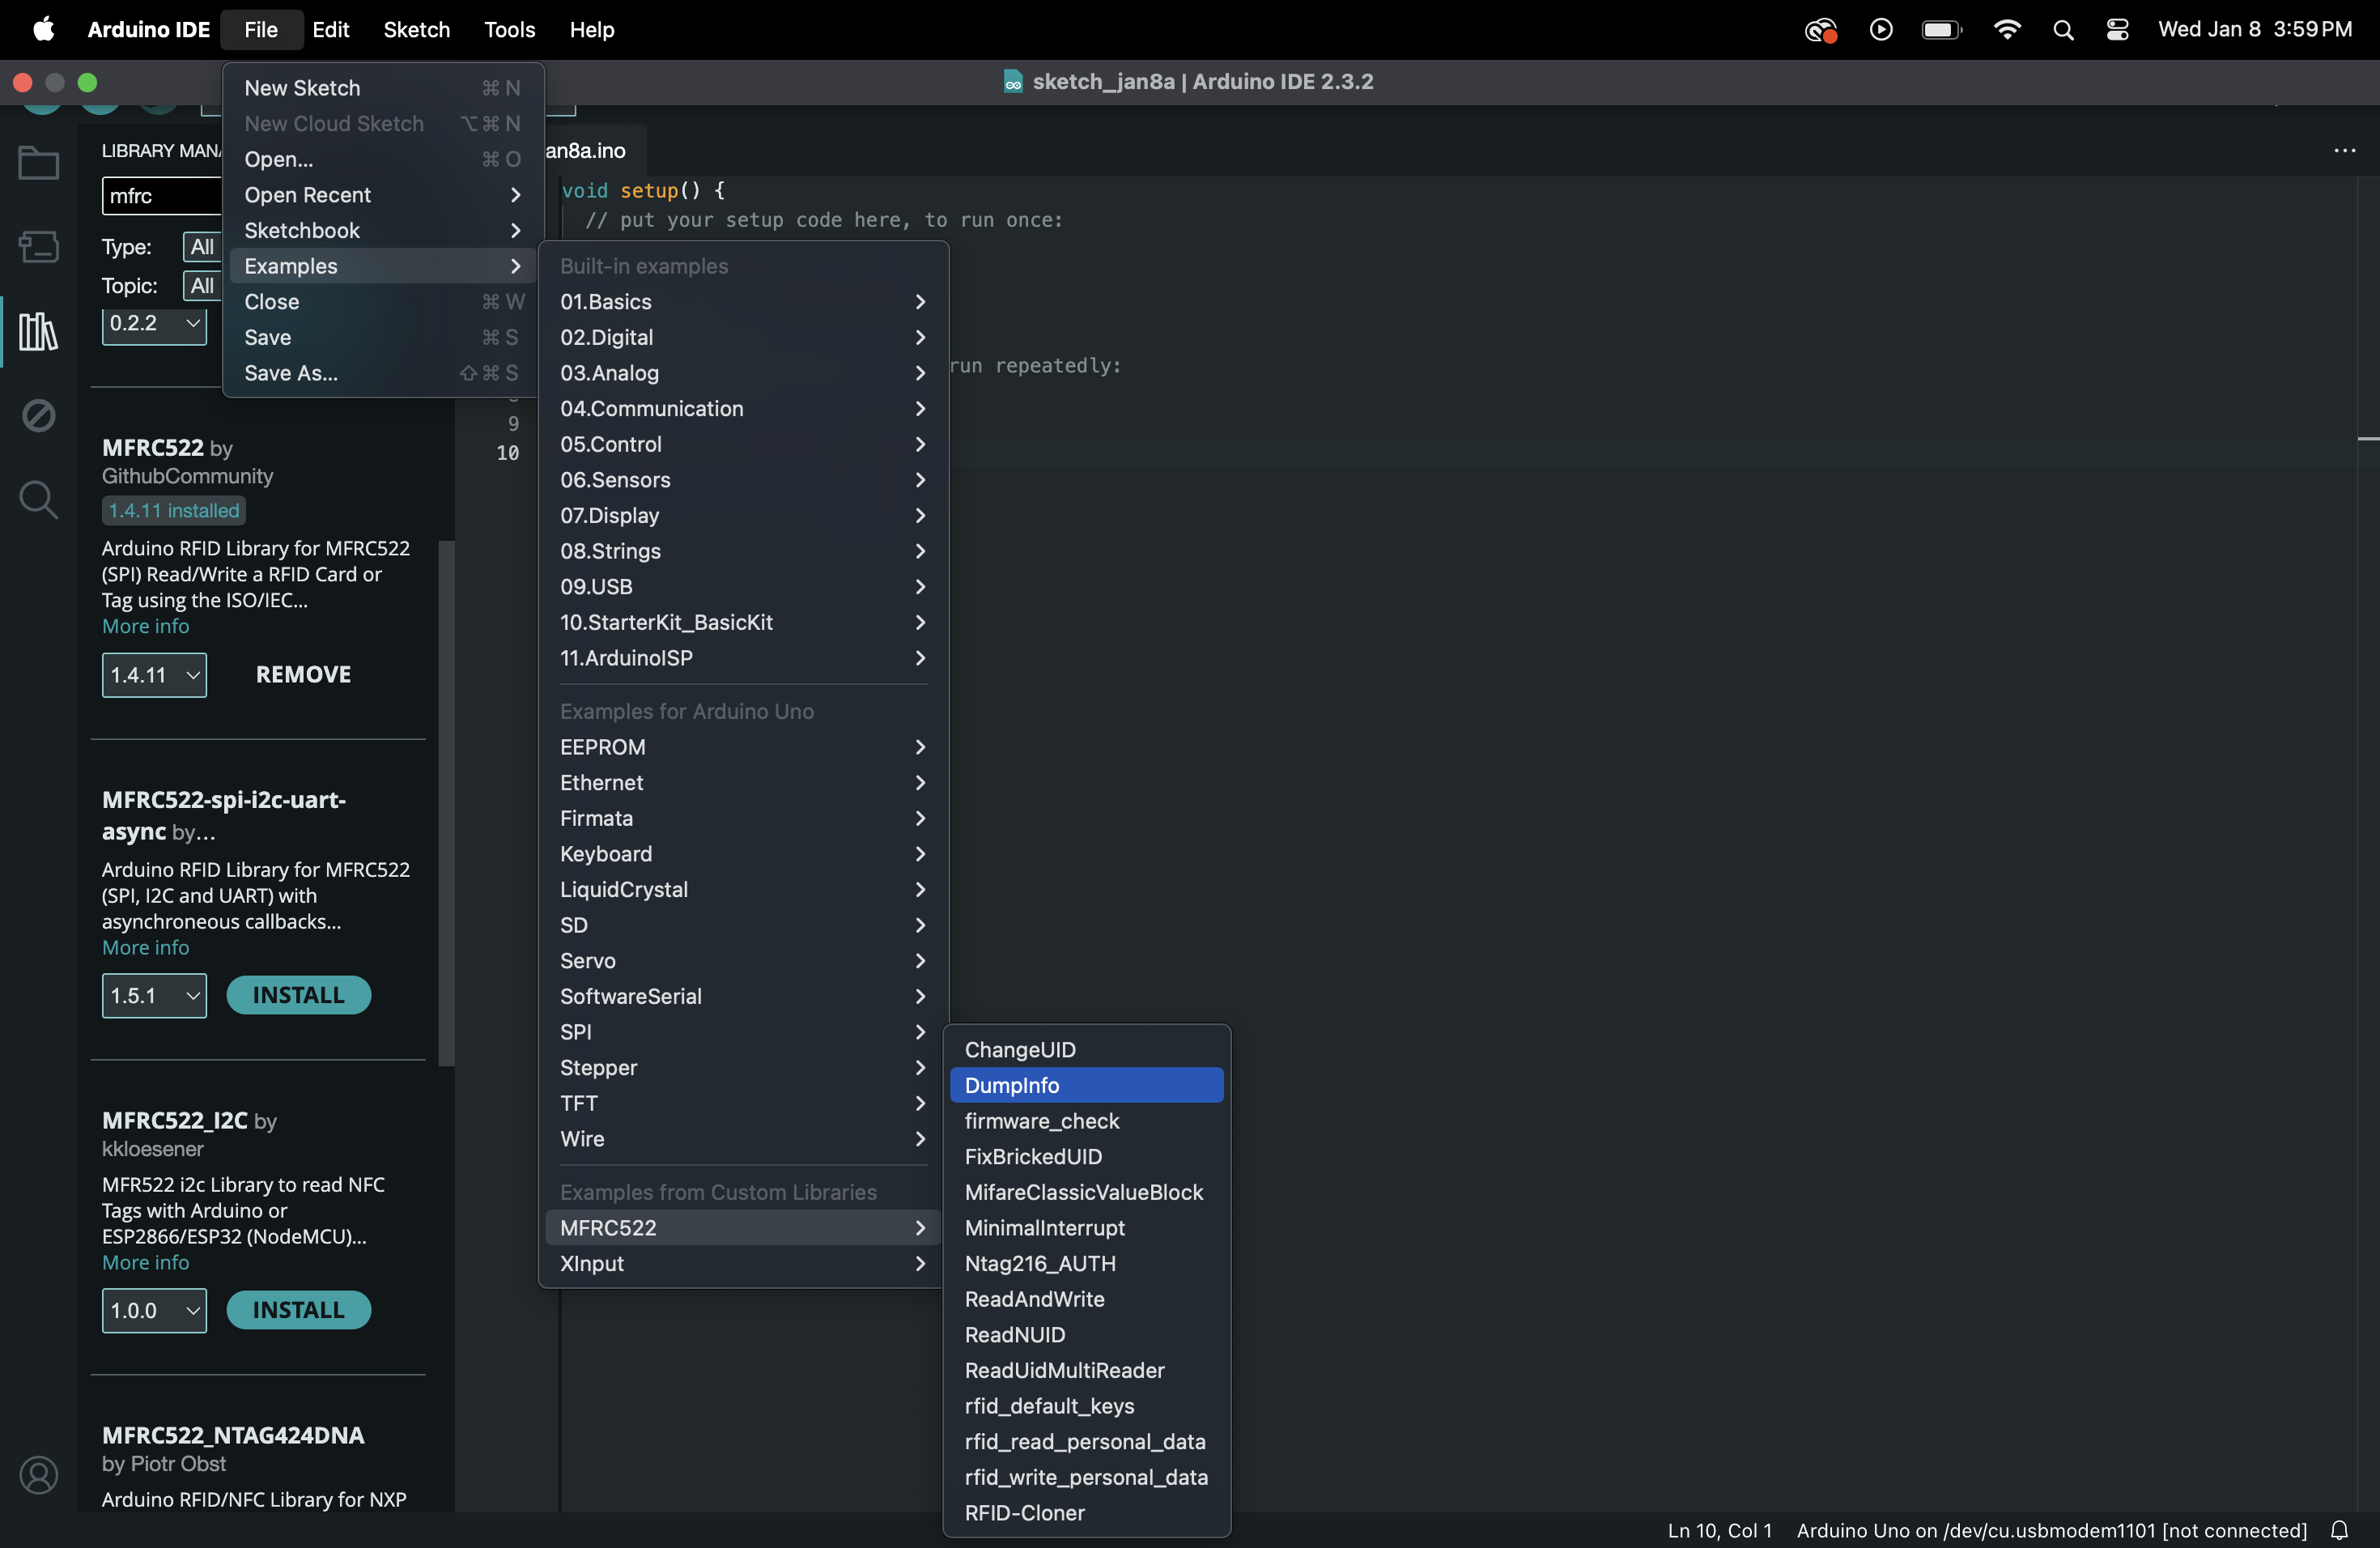Open the Sketchbook folder icon in sidebar
The image size is (2380, 1548).
click(x=39, y=163)
